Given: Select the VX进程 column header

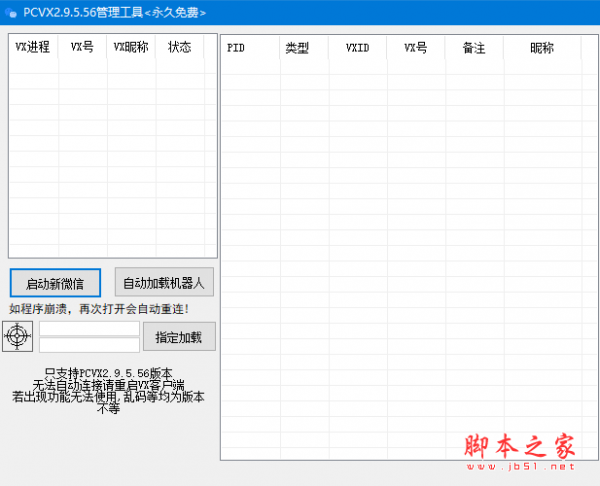Looking at the screenshot, I should (33, 47).
